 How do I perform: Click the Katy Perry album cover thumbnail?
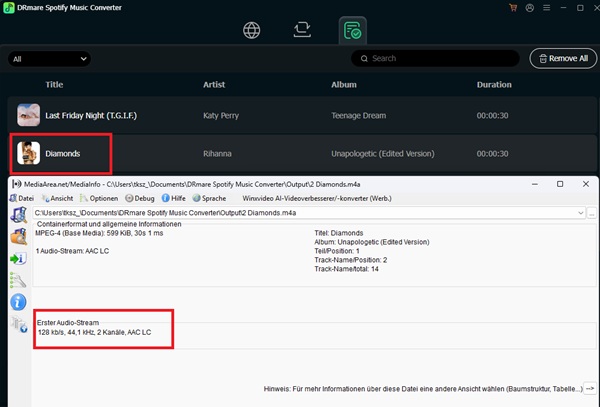[28, 115]
